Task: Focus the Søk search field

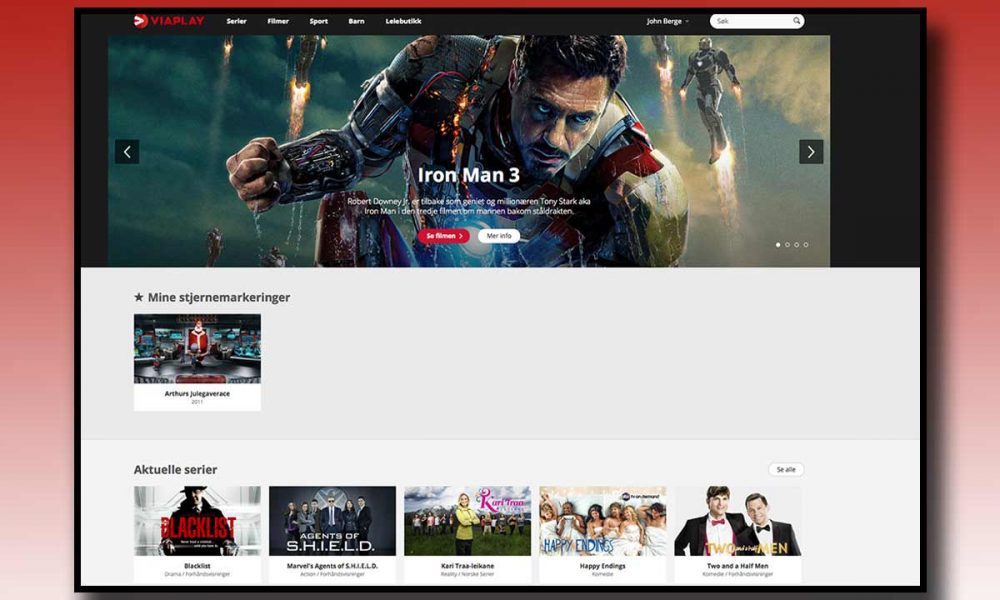Action: (x=757, y=21)
